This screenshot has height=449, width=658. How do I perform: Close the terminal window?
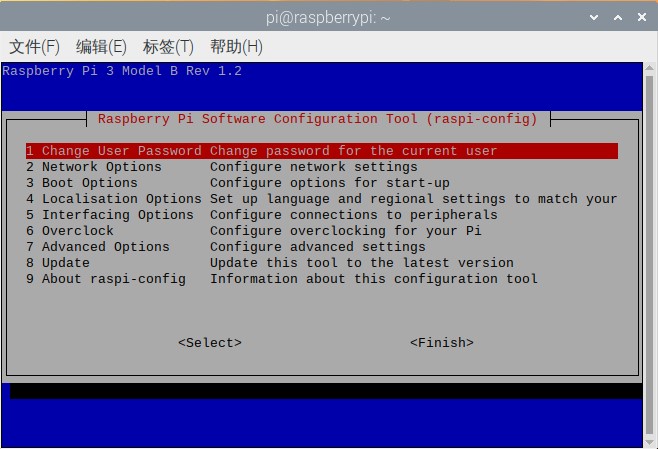(x=642, y=17)
